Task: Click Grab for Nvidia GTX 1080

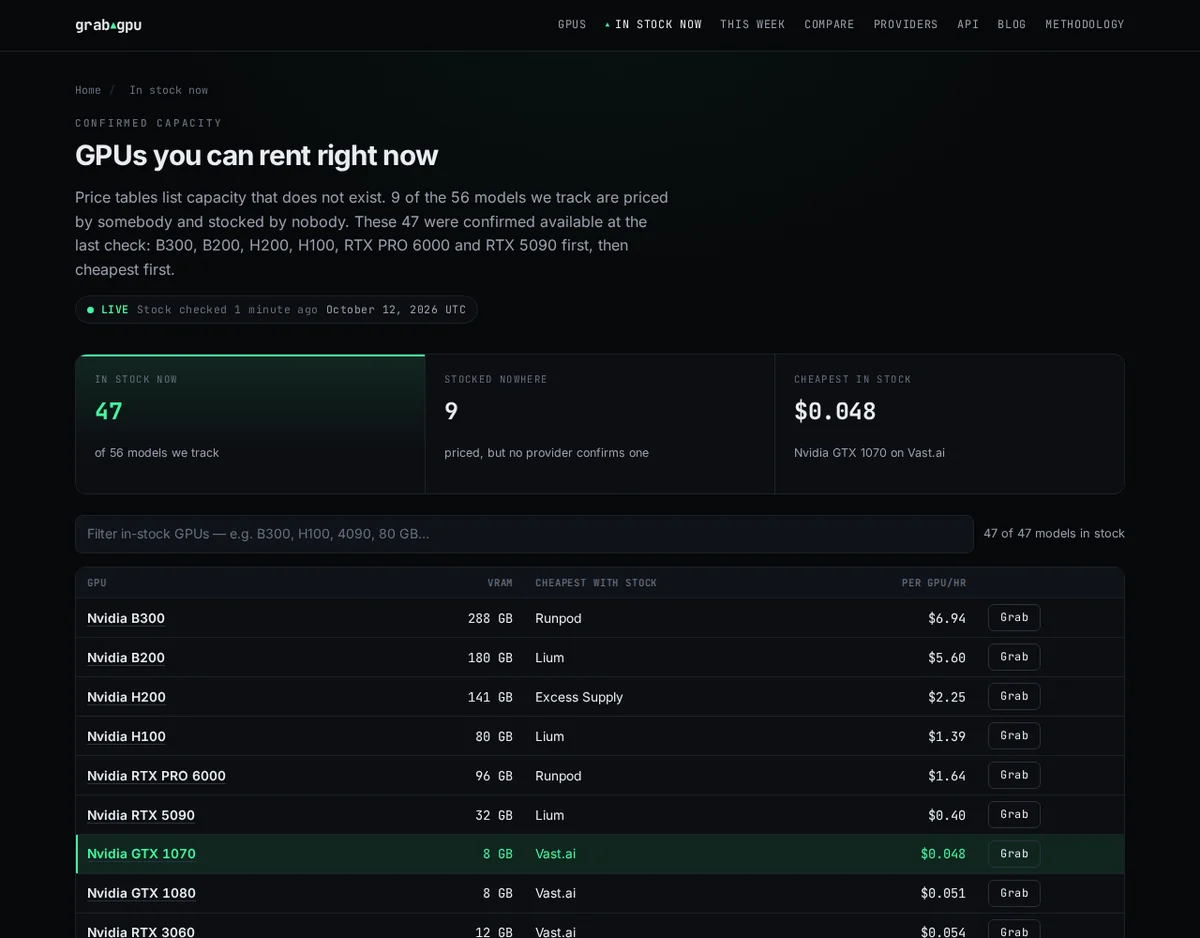Action: point(1014,893)
